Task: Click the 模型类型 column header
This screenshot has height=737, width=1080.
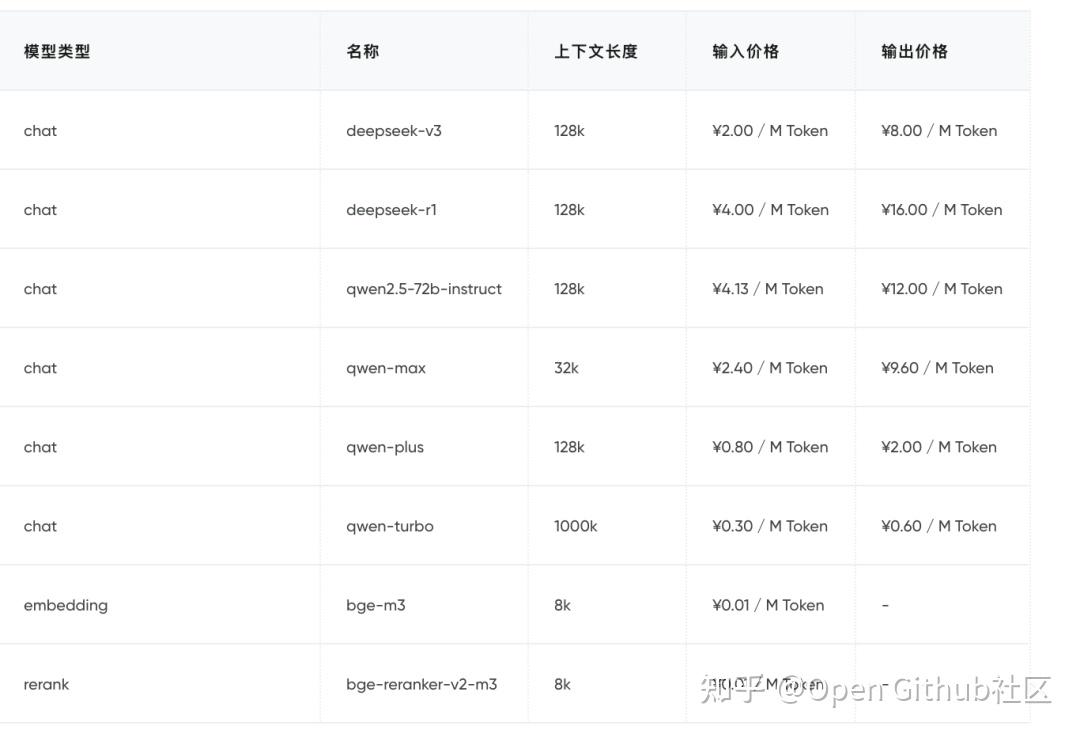Action: point(56,52)
